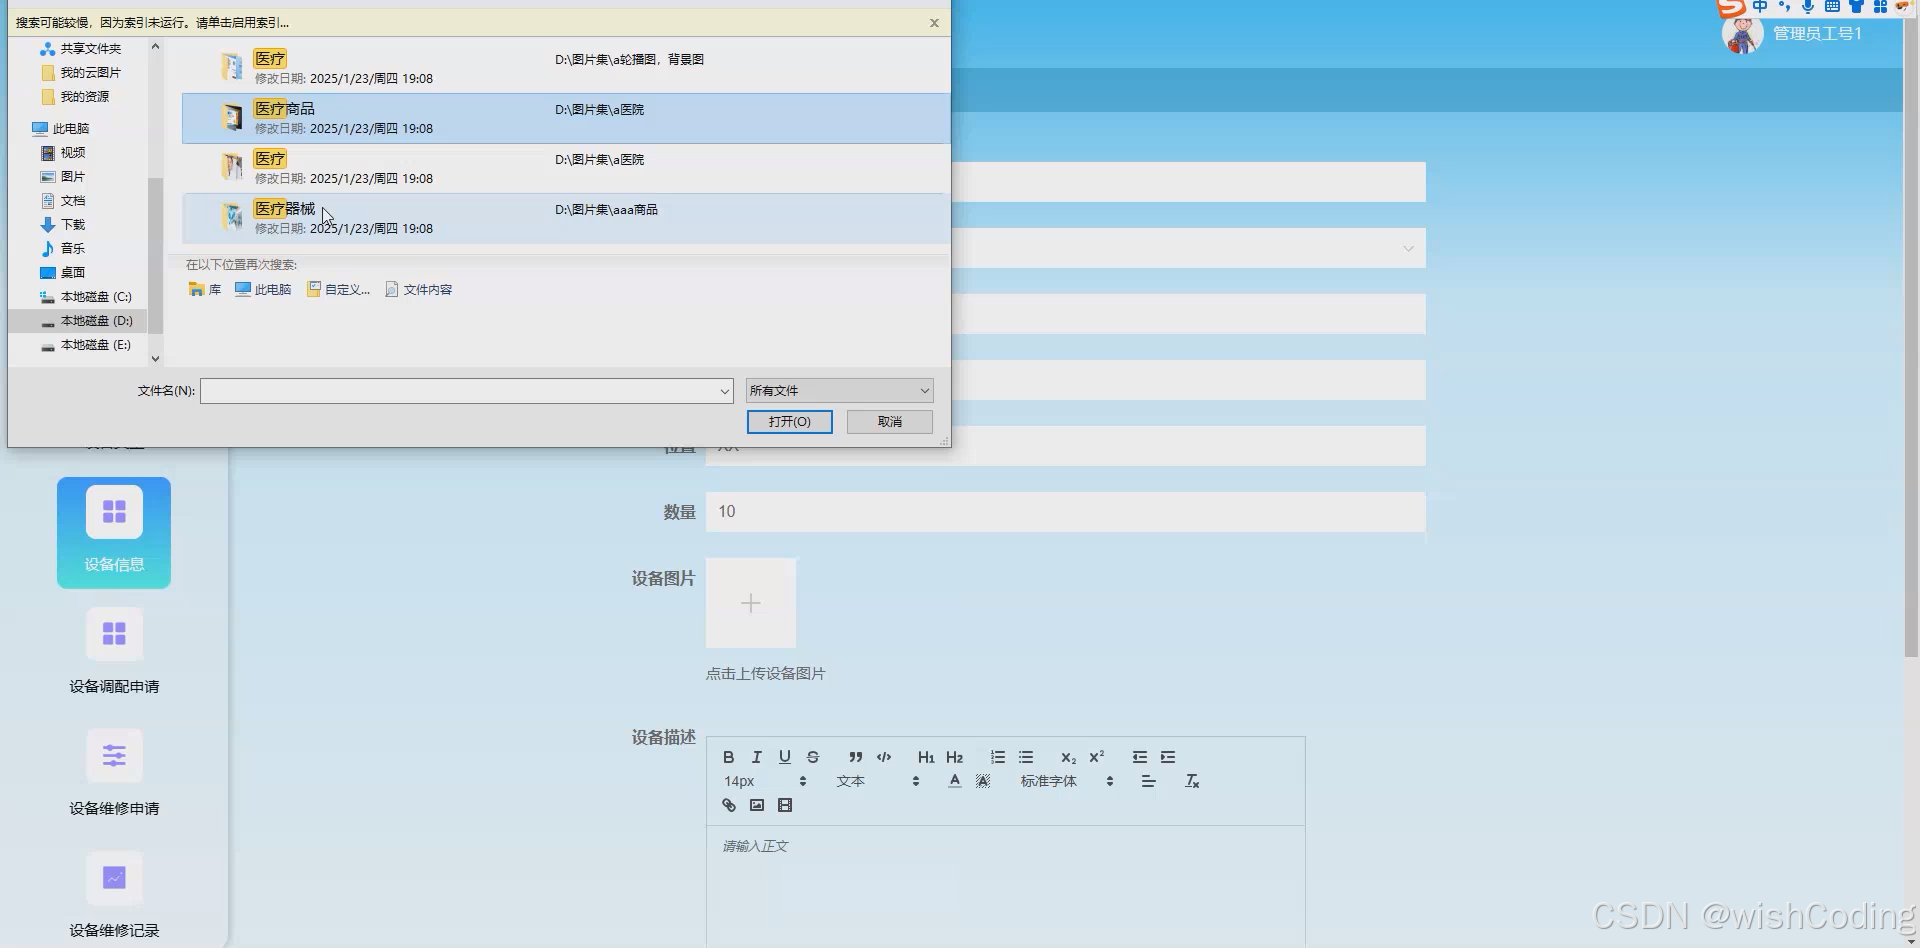Open the 设备维修记录 section in sidebar

113,893
